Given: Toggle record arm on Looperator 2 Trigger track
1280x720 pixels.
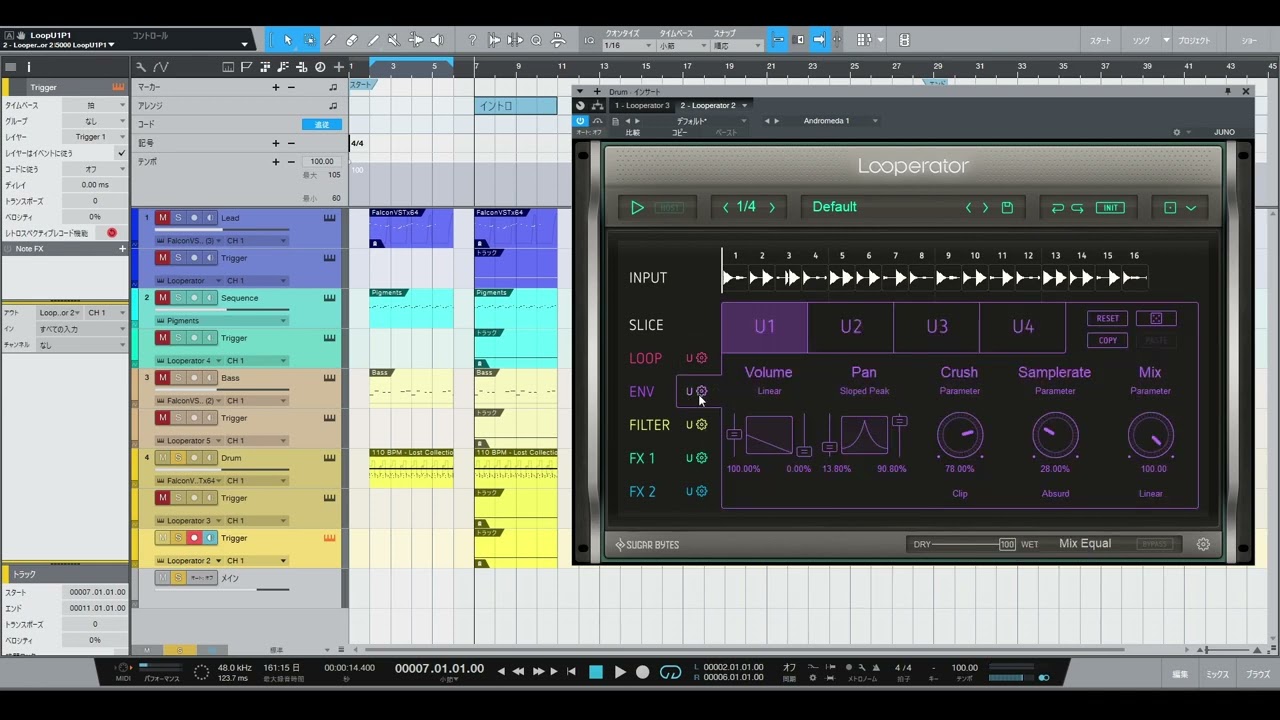Looking at the screenshot, I should point(194,538).
